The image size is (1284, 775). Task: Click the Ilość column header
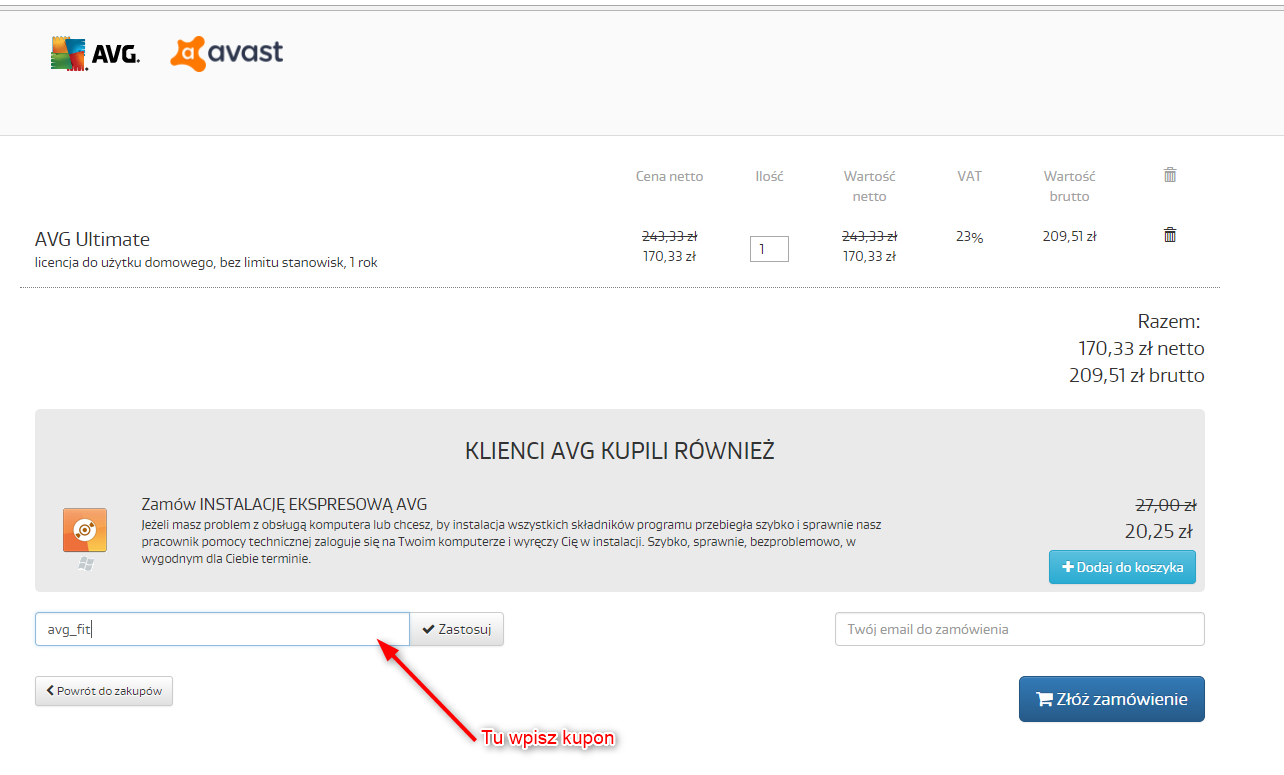click(x=769, y=176)
